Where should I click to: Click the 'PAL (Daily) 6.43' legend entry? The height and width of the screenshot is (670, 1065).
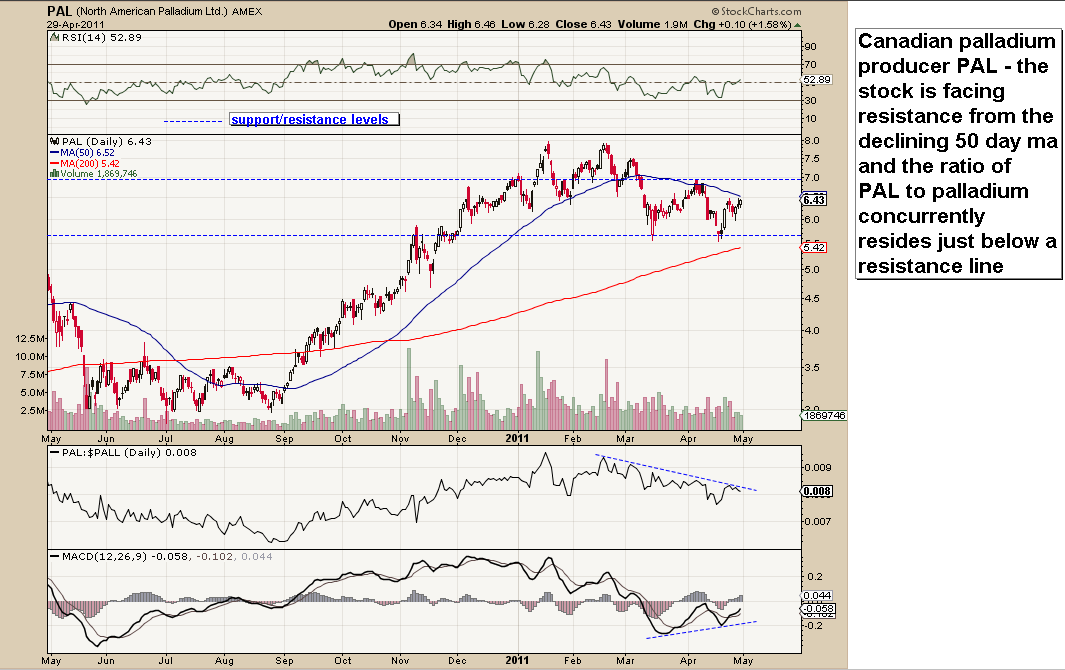pos(107,141)
